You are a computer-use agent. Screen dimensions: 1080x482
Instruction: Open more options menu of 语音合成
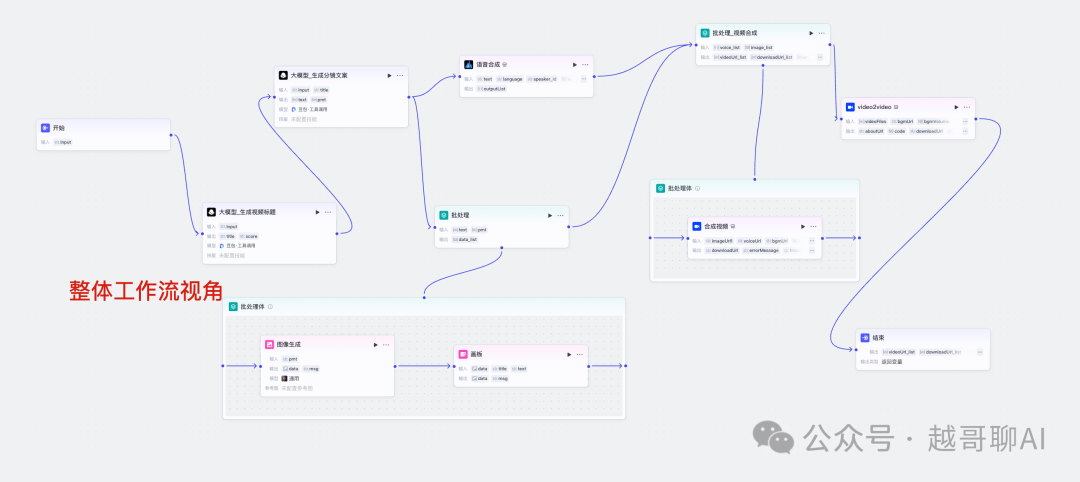585,64
